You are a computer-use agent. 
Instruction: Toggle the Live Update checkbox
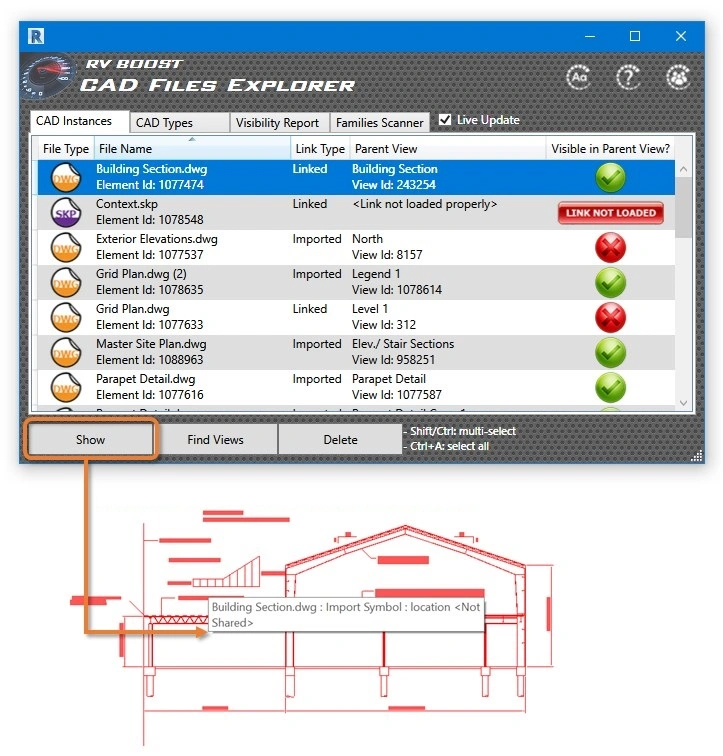(446, 120)
